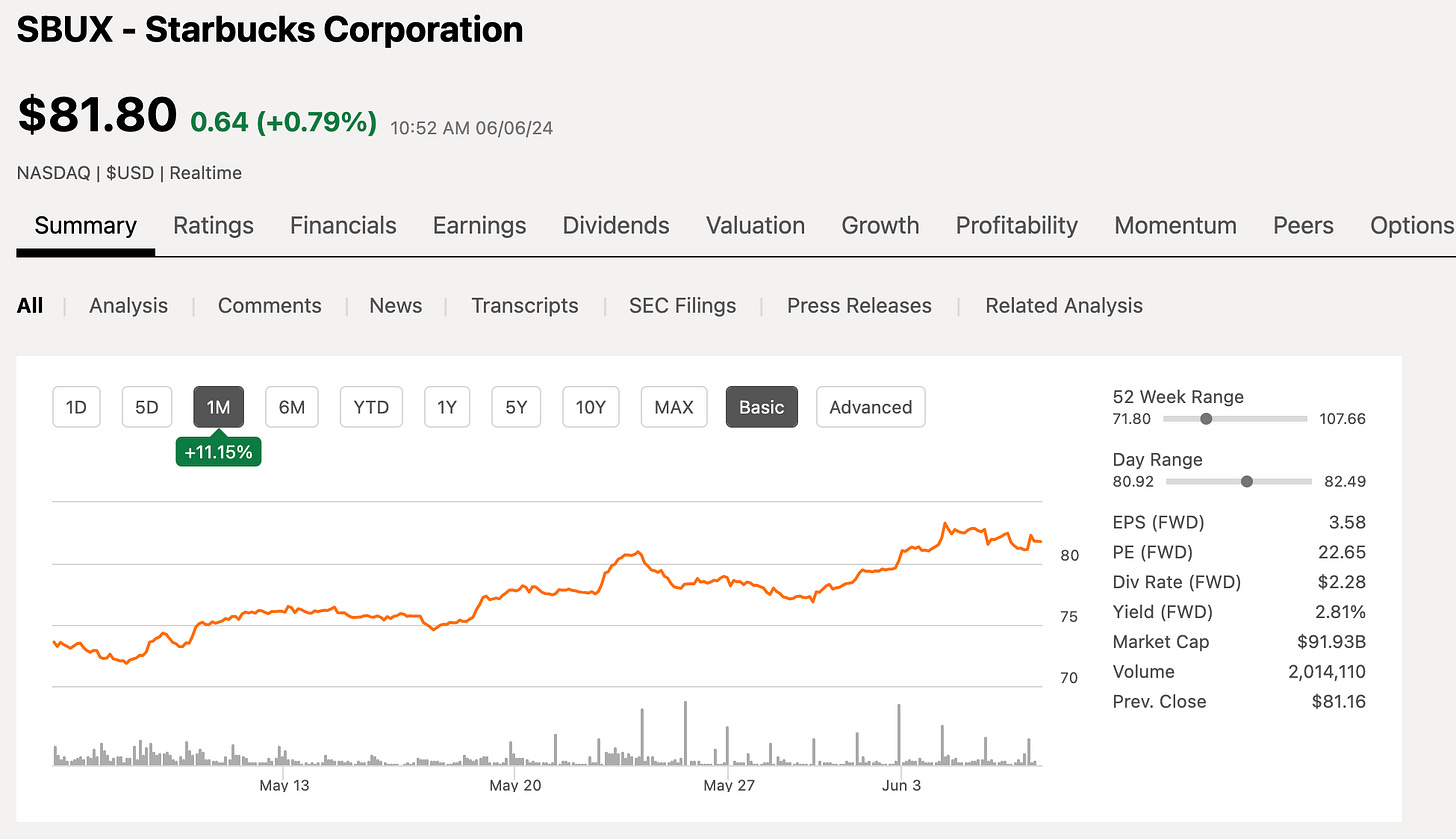Click the May 20 date label on the chart axis

click(515, 786)
